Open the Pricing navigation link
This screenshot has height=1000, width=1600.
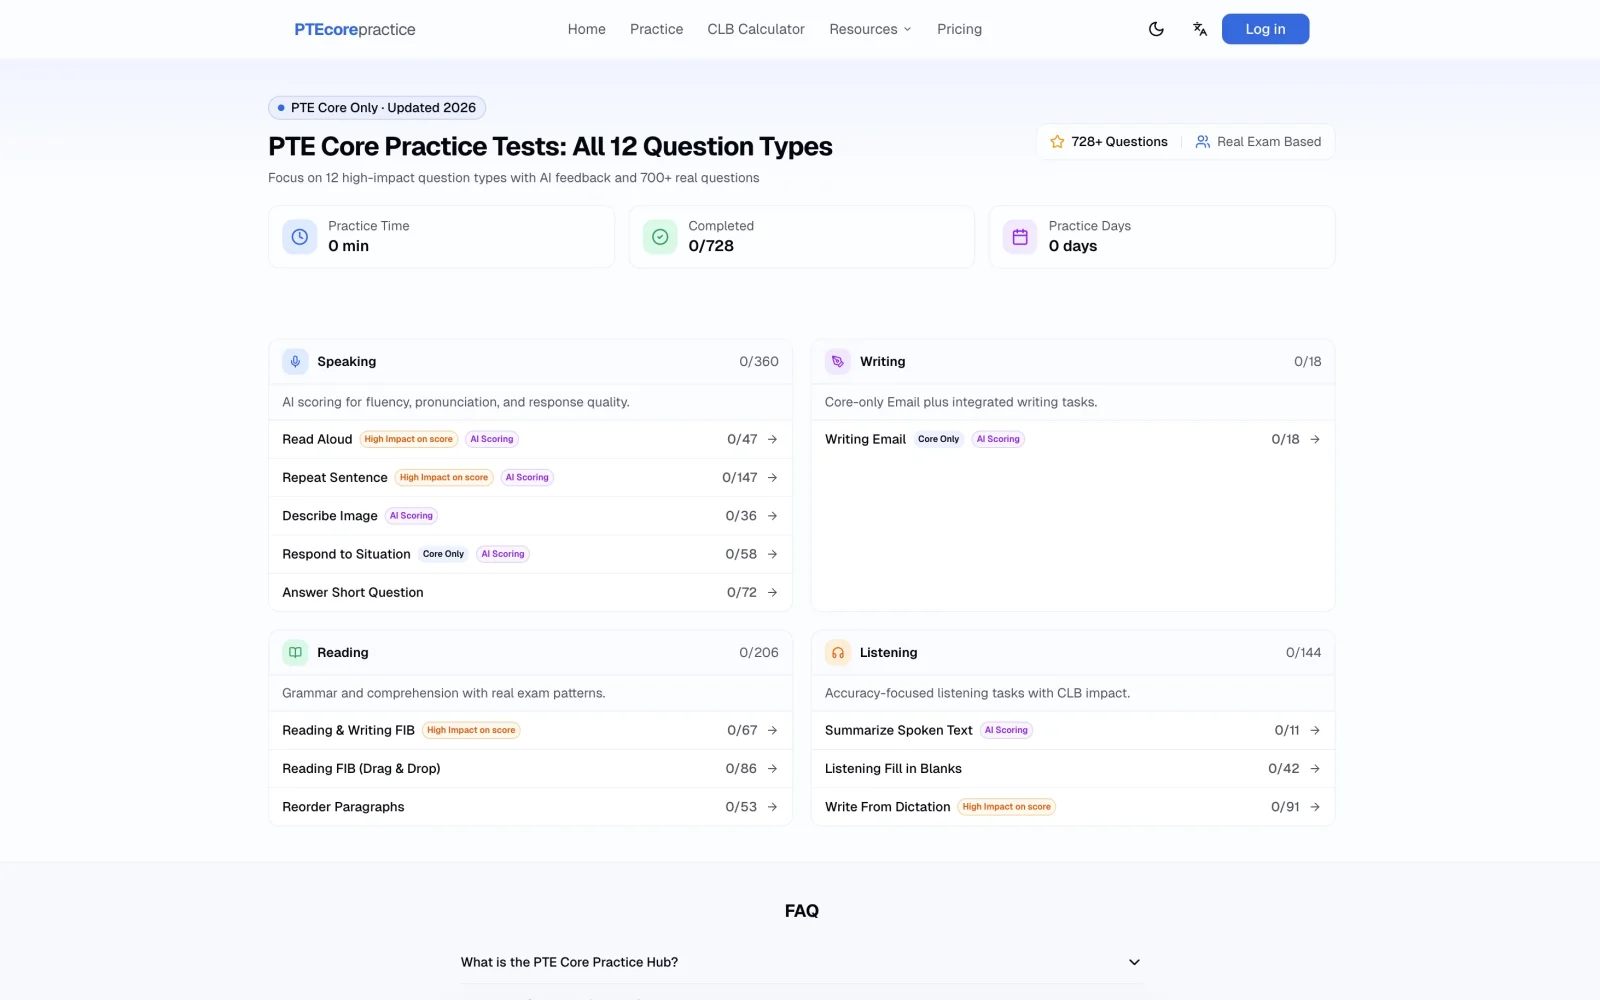click(959, 29)
